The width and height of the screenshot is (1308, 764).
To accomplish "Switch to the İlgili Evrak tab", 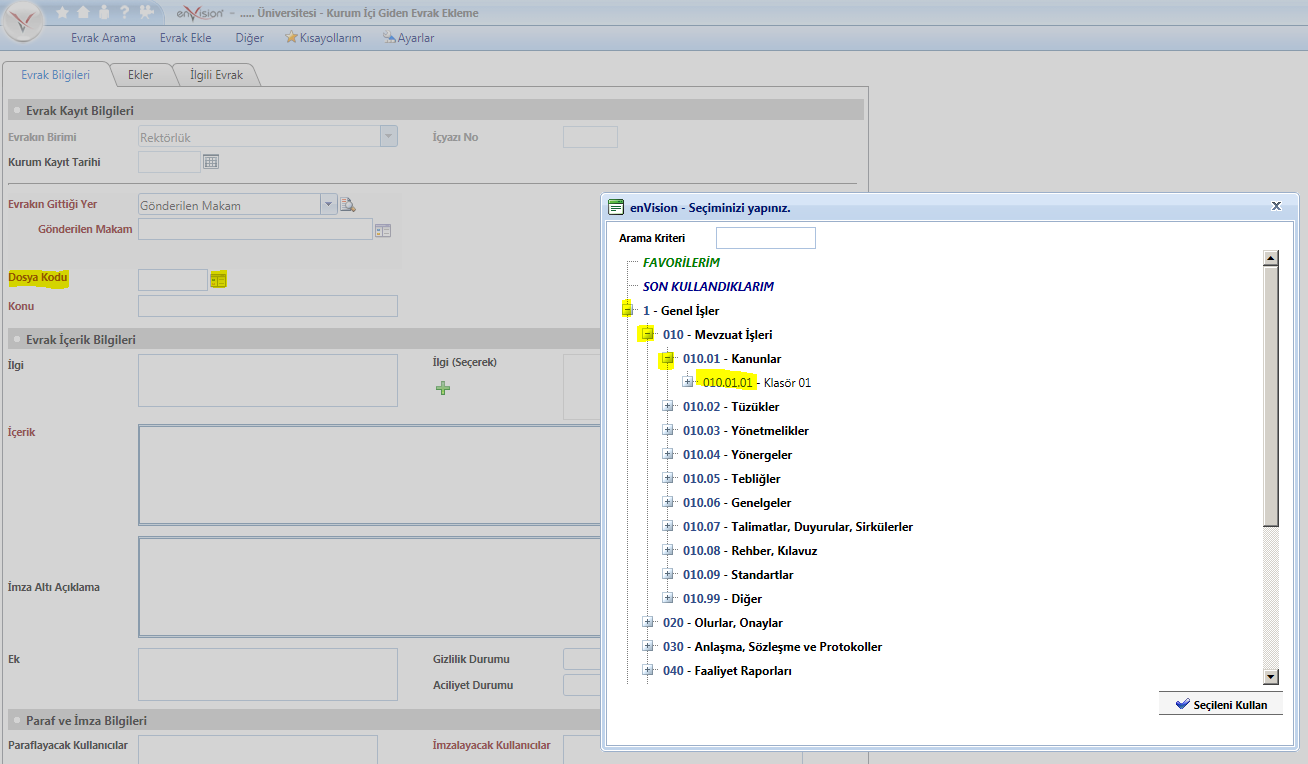I will click(216, 75).
